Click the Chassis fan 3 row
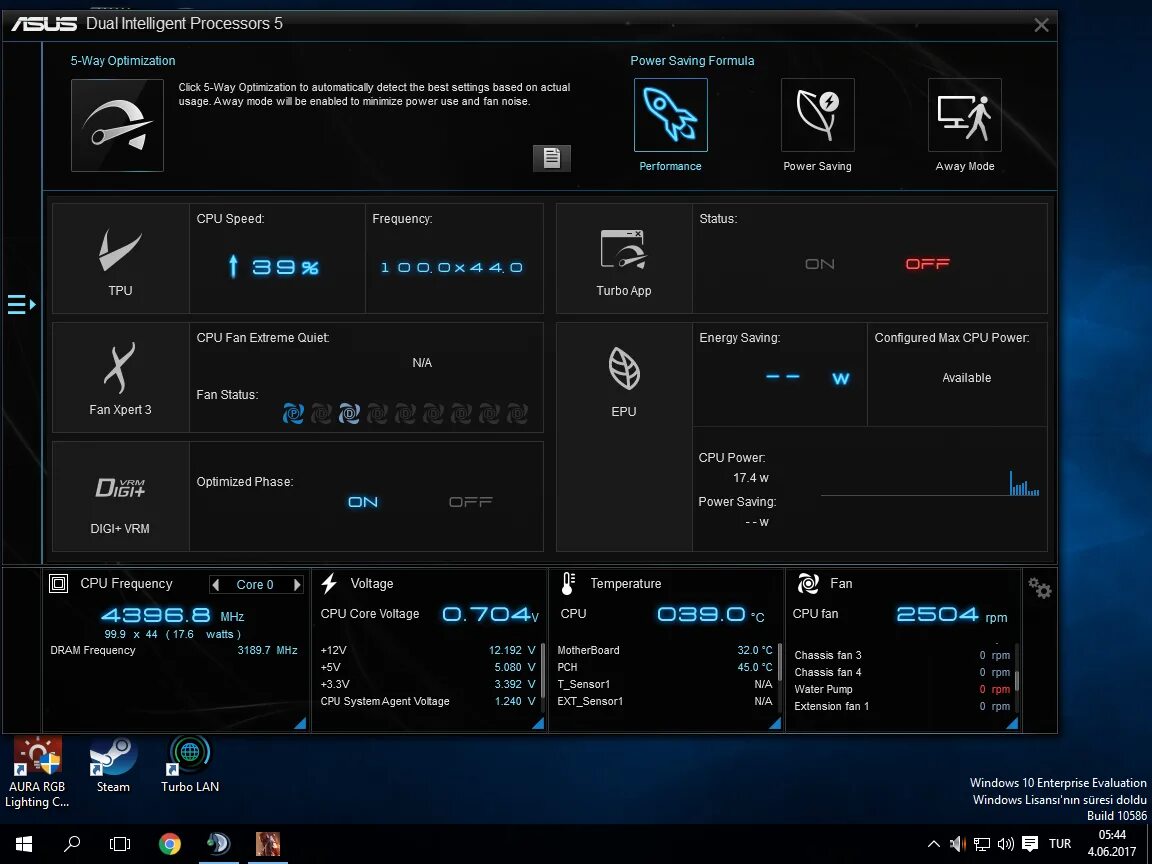1152x864 pixels. 902,655
